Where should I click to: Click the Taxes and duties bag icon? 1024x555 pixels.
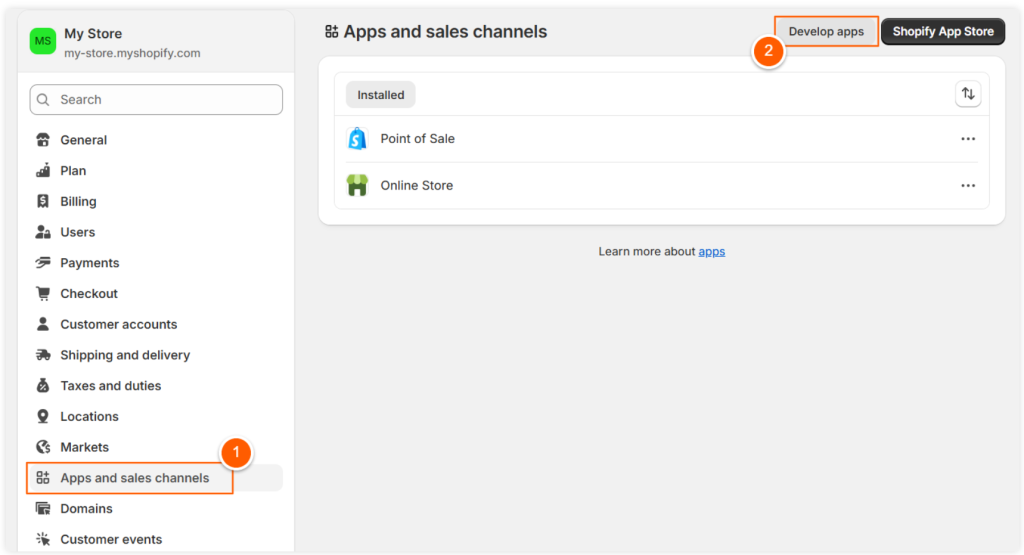(43, 385)
